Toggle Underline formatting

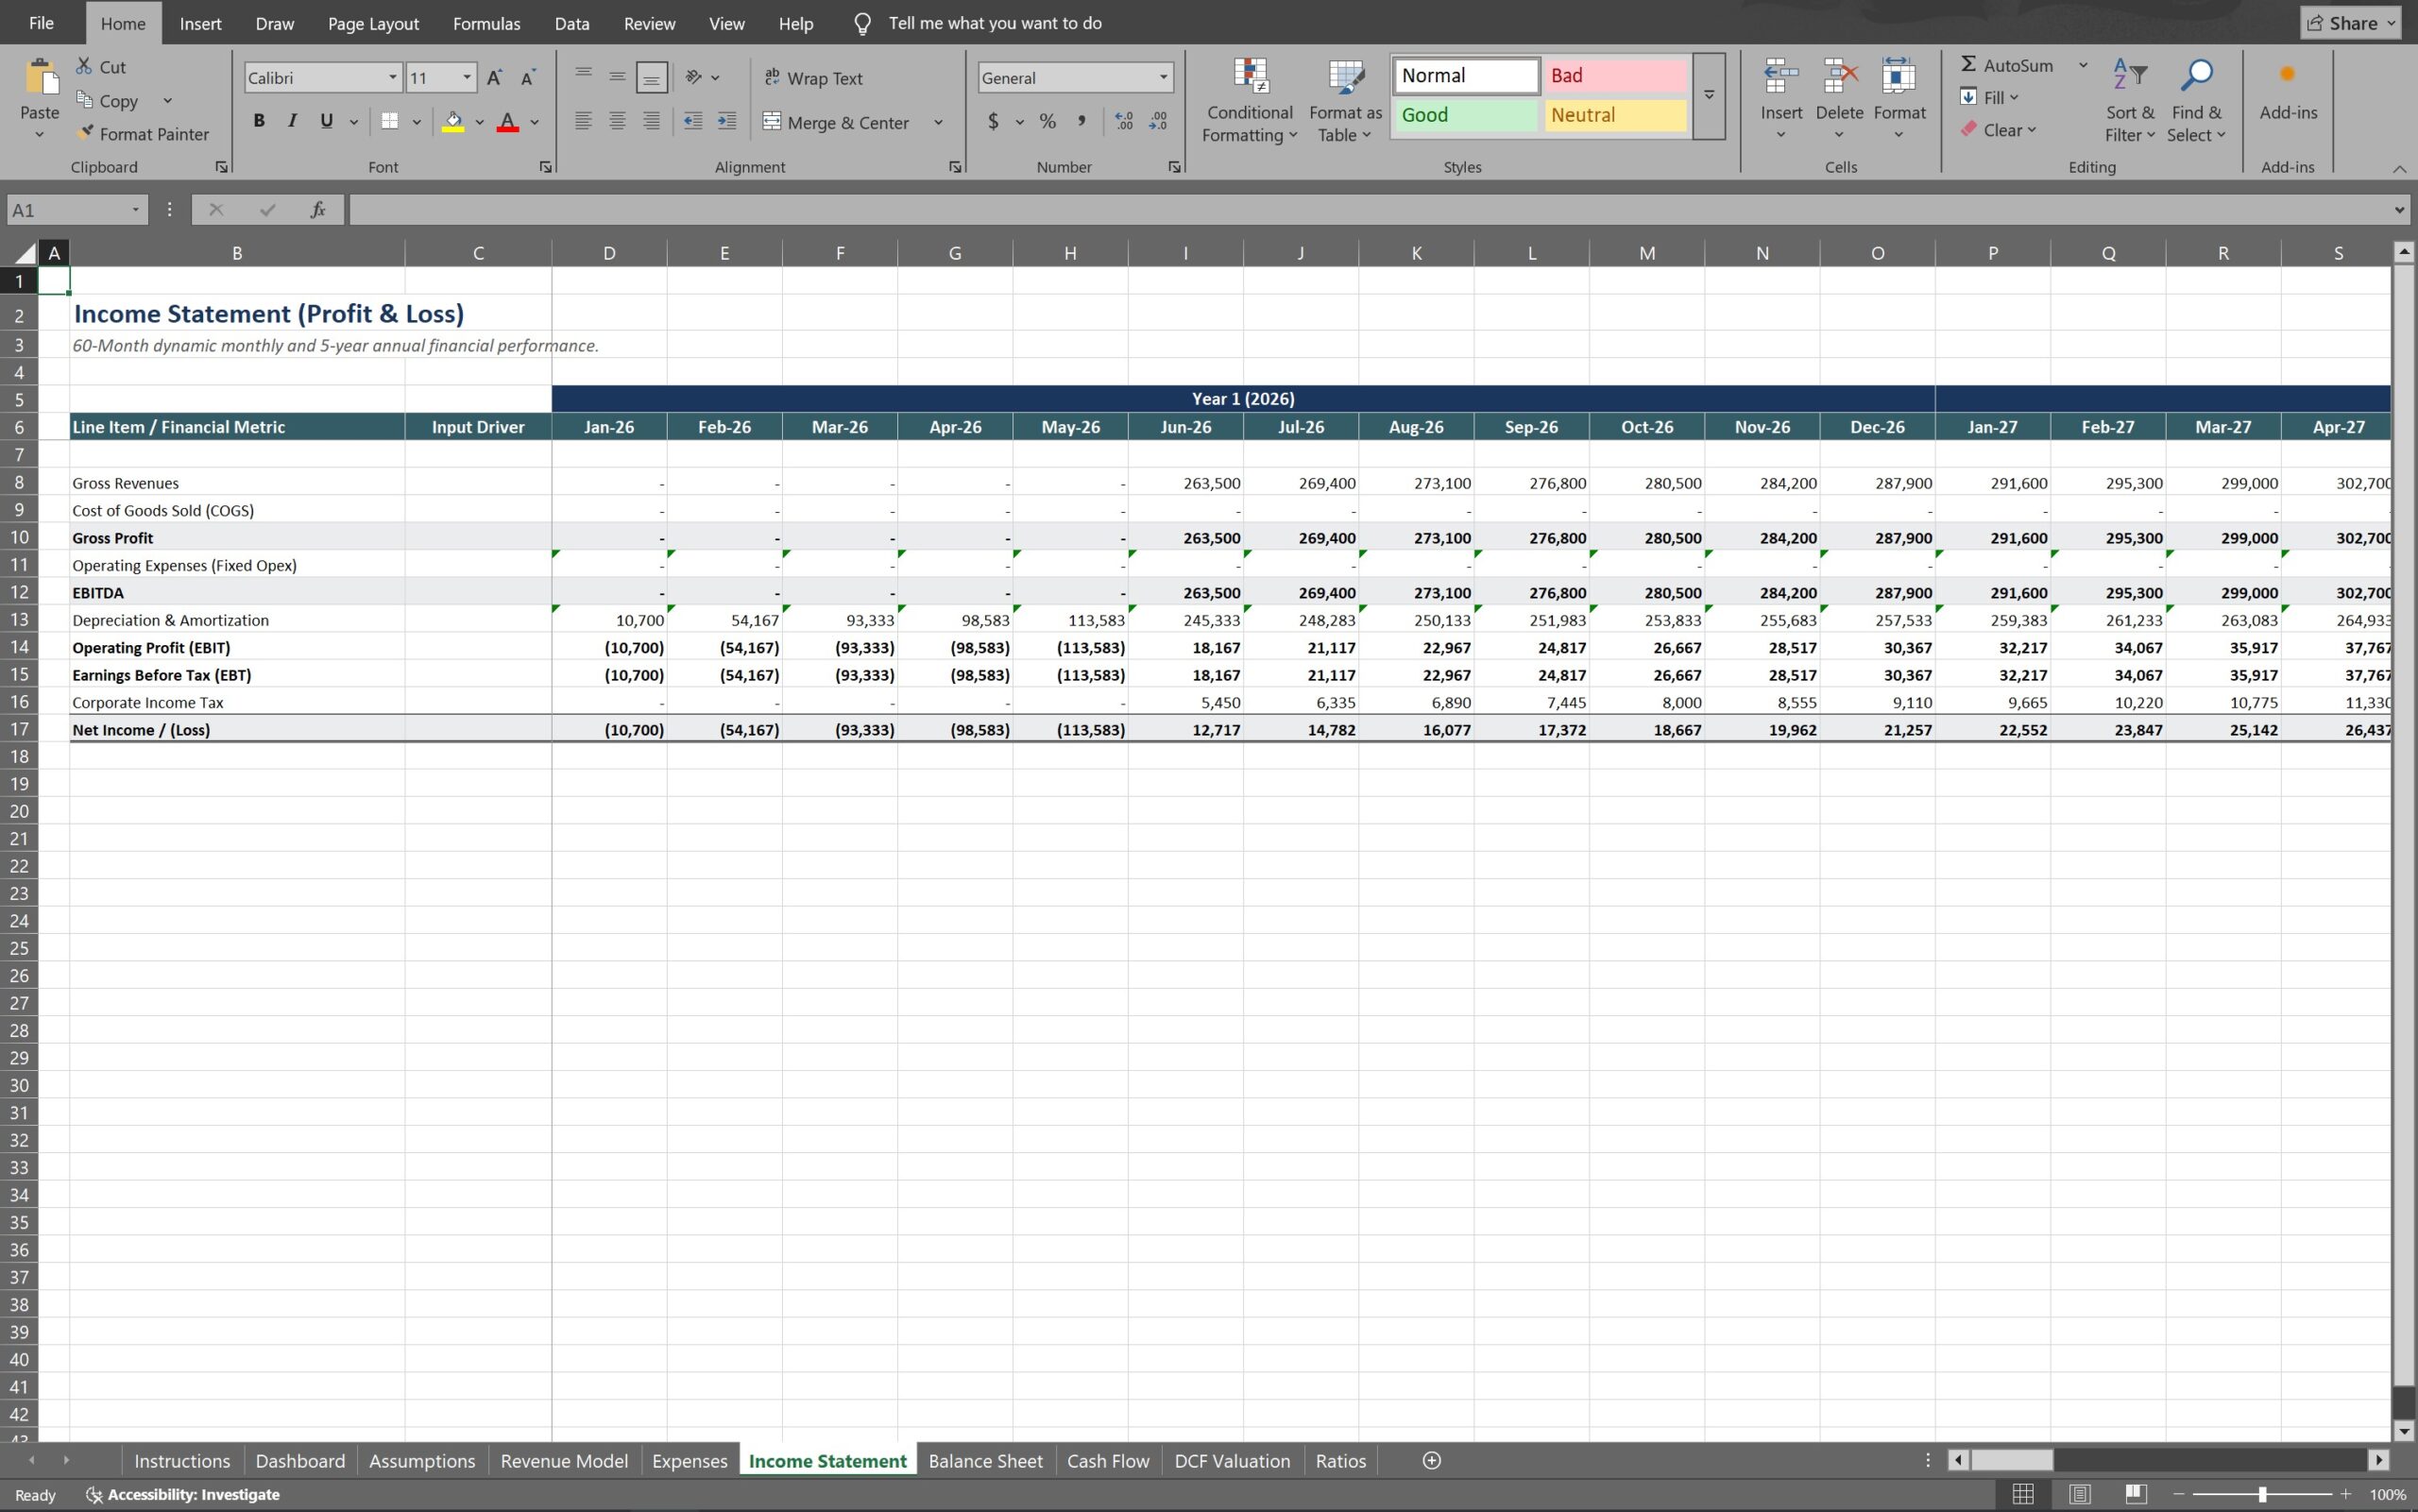tap(326, 121)
